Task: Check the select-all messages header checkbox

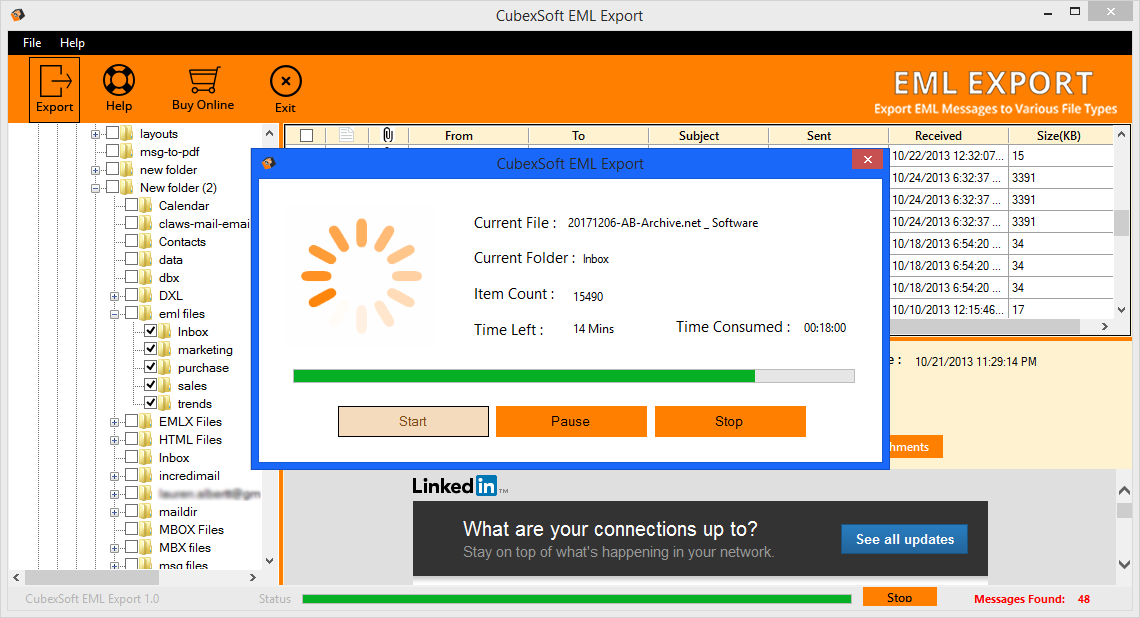Action: tap(307, 135)
